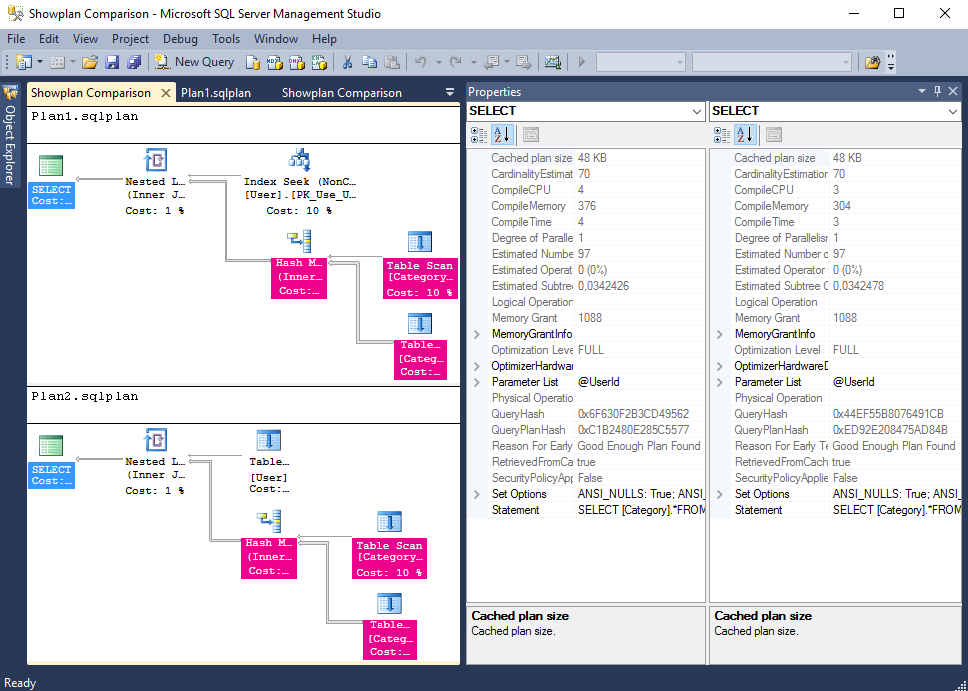Open the Debug menu

coord(180,39)
